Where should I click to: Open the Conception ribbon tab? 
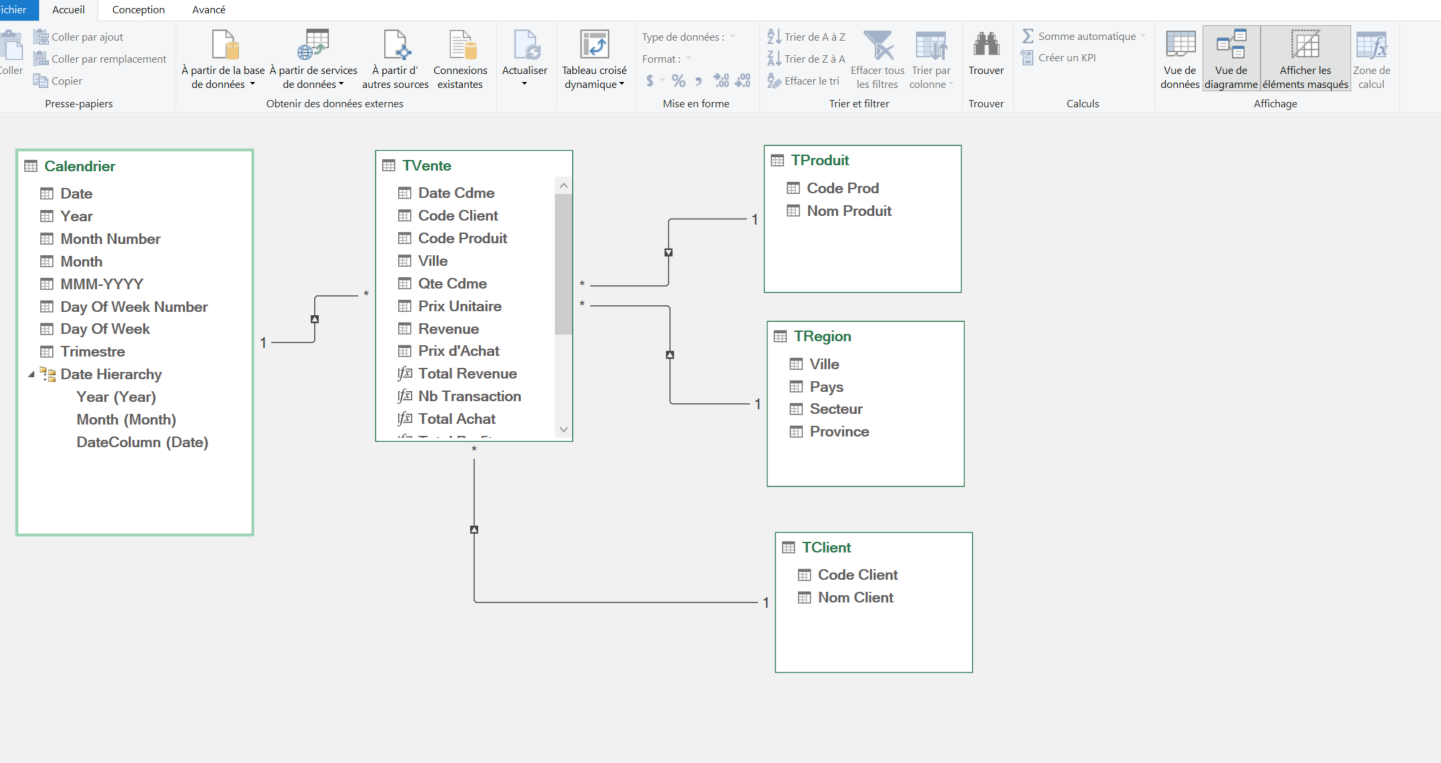139,10
